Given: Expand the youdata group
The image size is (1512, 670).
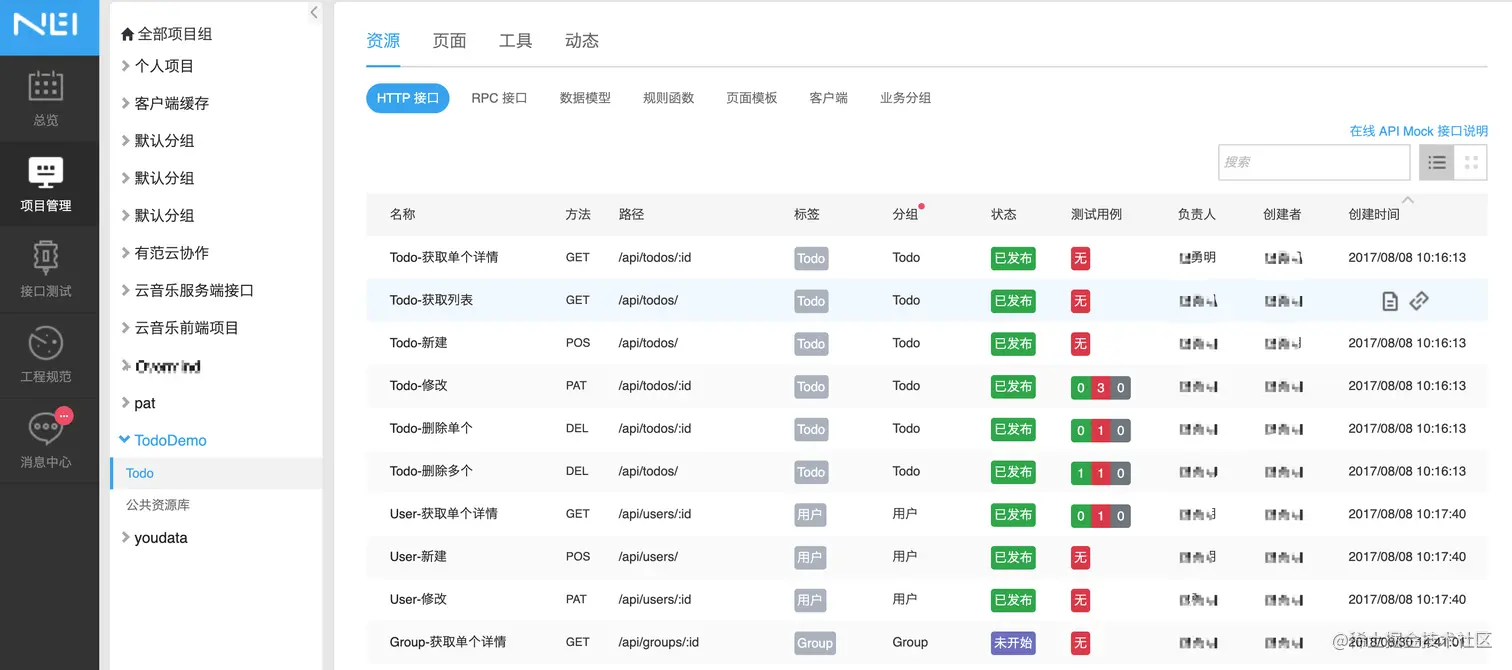Looking at the screenshot, I should pos(125,537).
